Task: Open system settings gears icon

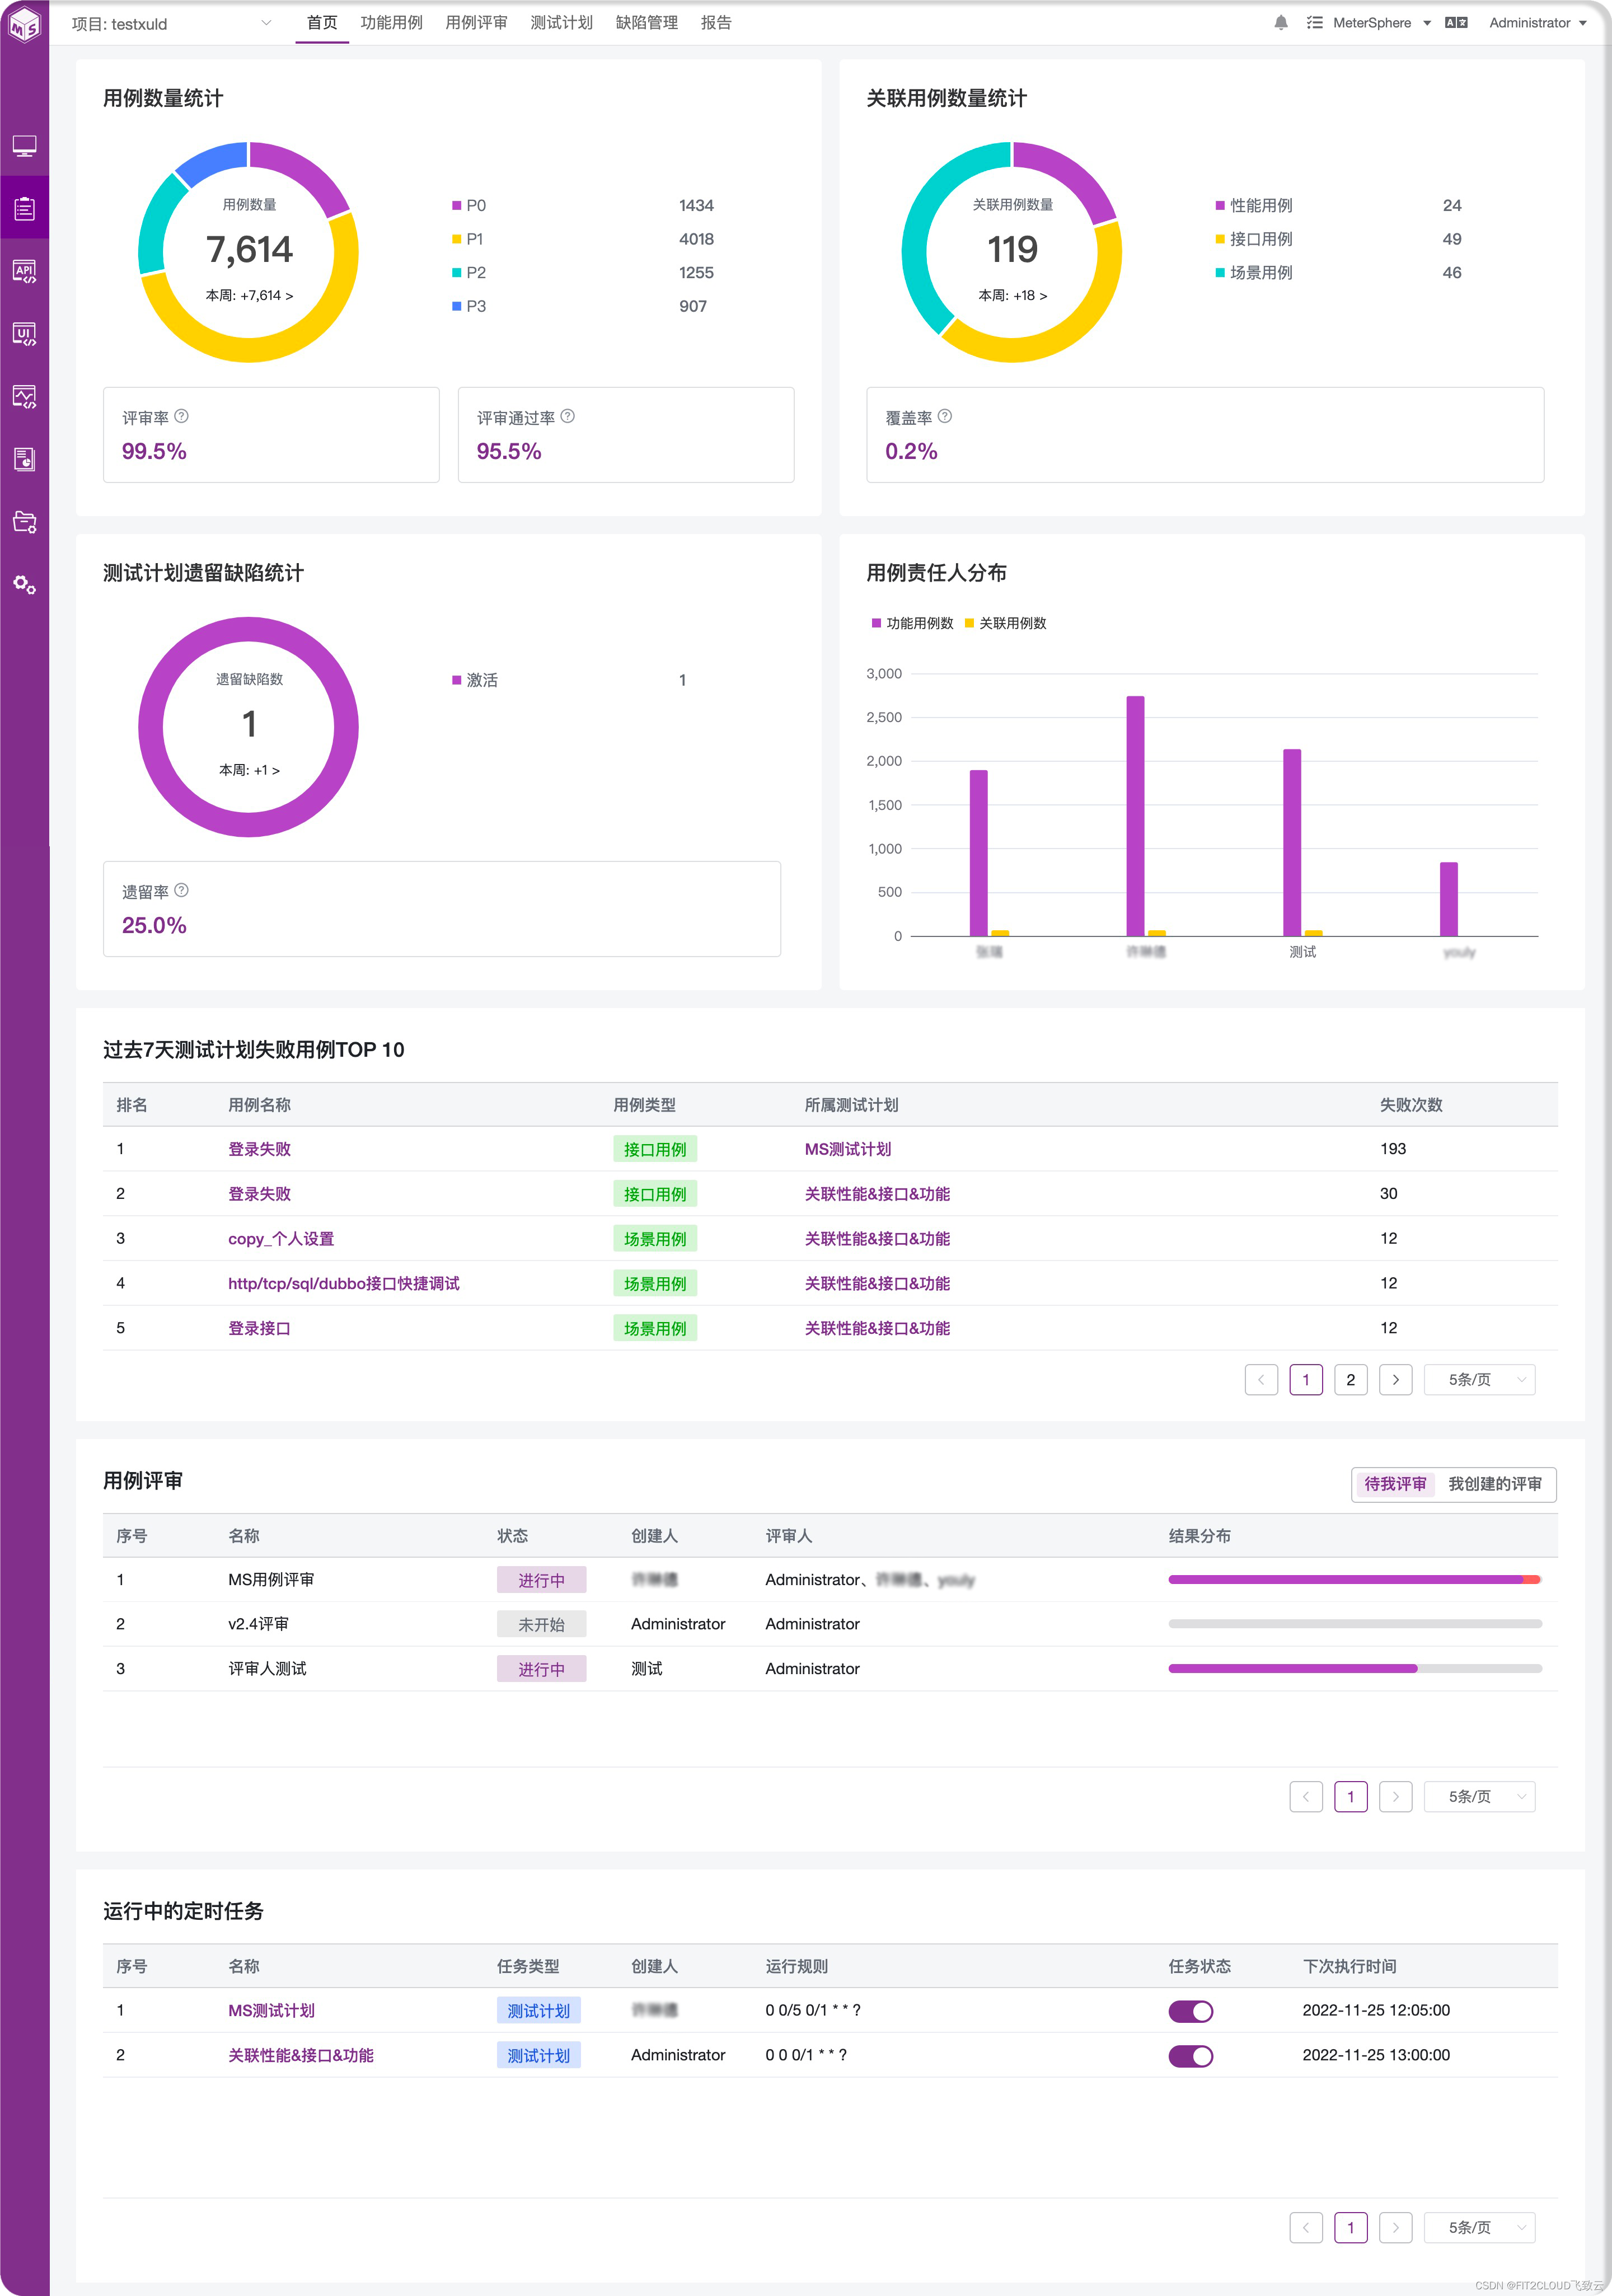Action: [x=24, y=585]
